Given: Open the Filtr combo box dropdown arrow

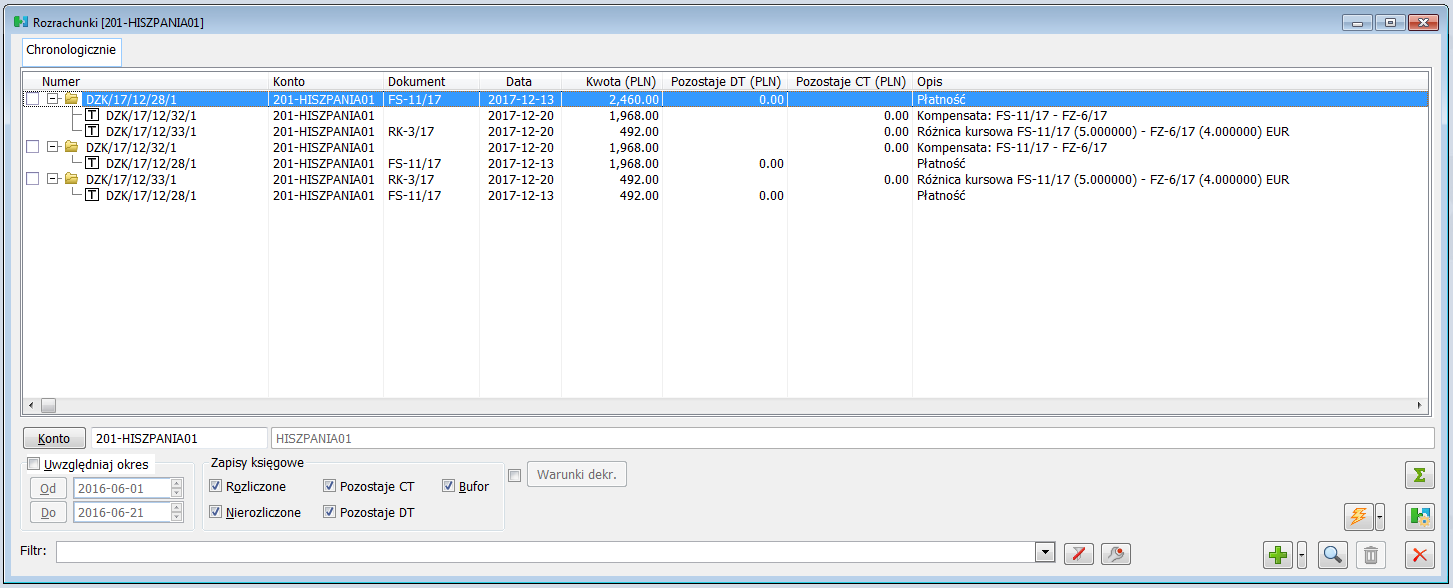Looking at the screenshot, I should point(1046,552).
